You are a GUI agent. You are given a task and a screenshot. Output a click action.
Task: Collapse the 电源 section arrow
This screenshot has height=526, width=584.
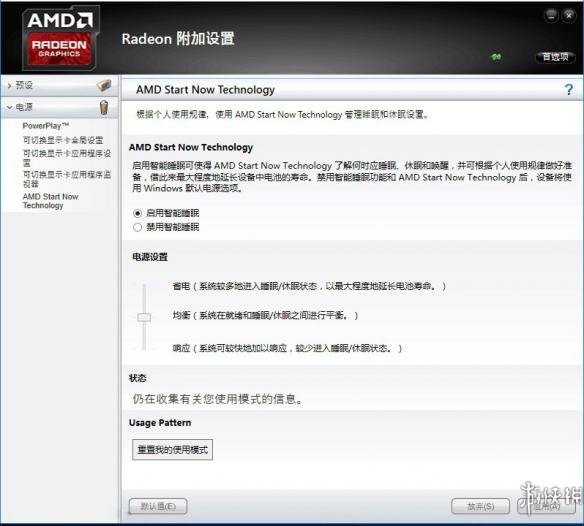point(9,107)
